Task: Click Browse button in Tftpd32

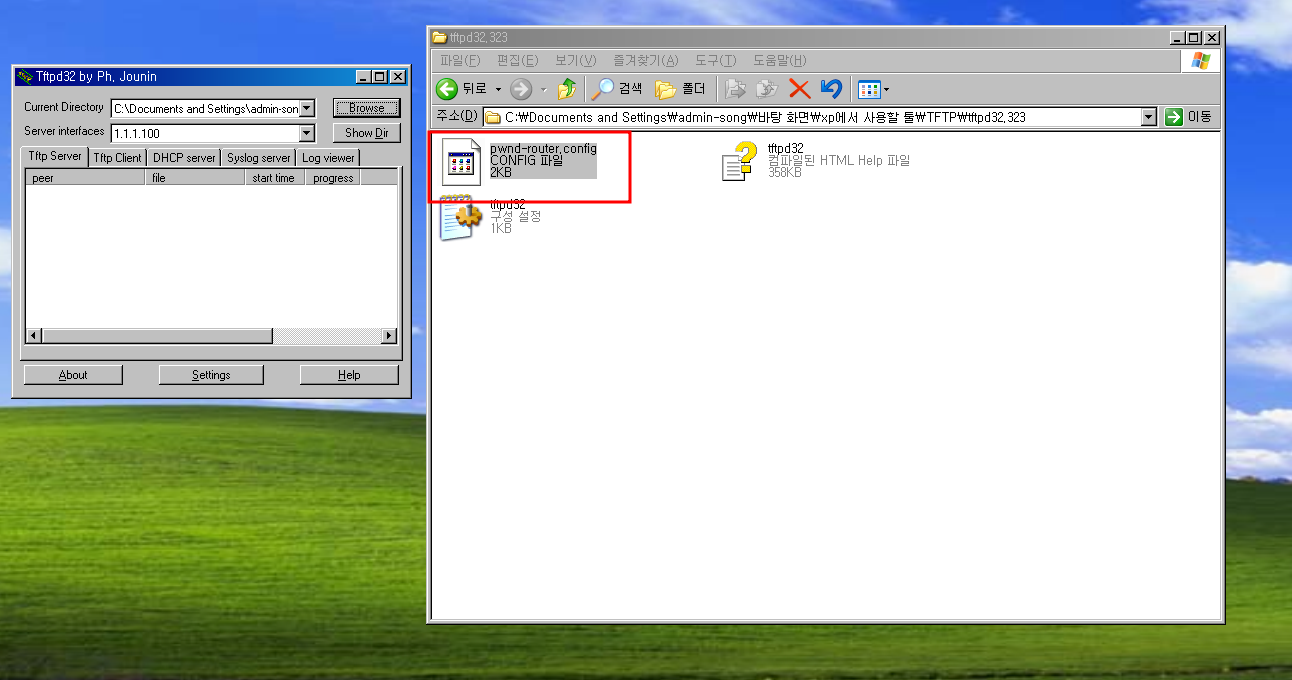Action: (367, 108)
